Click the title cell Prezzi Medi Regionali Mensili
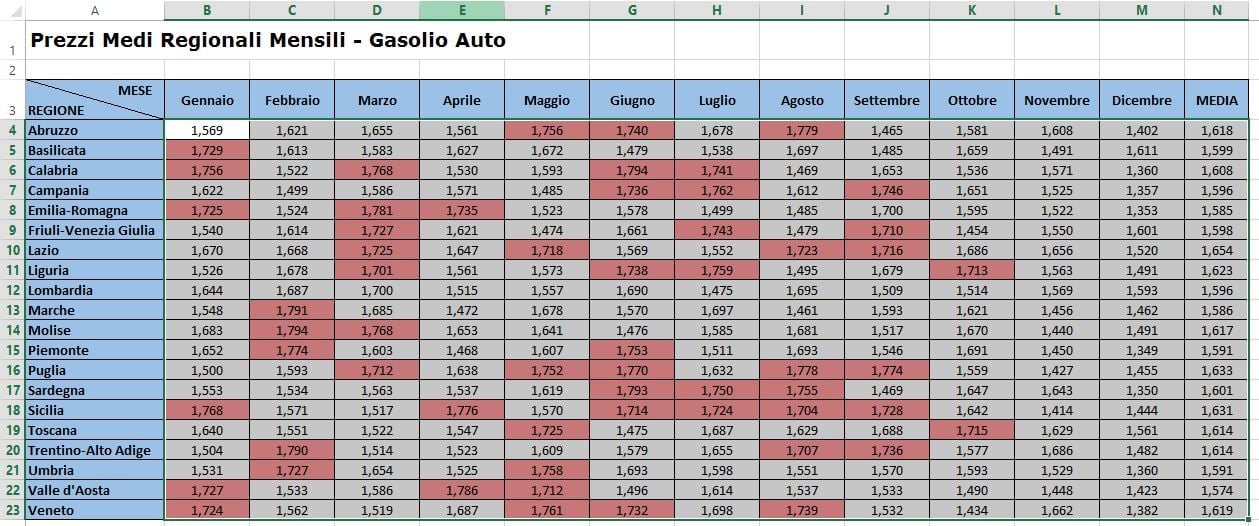 pyautogui.click(x=268, y=41)
